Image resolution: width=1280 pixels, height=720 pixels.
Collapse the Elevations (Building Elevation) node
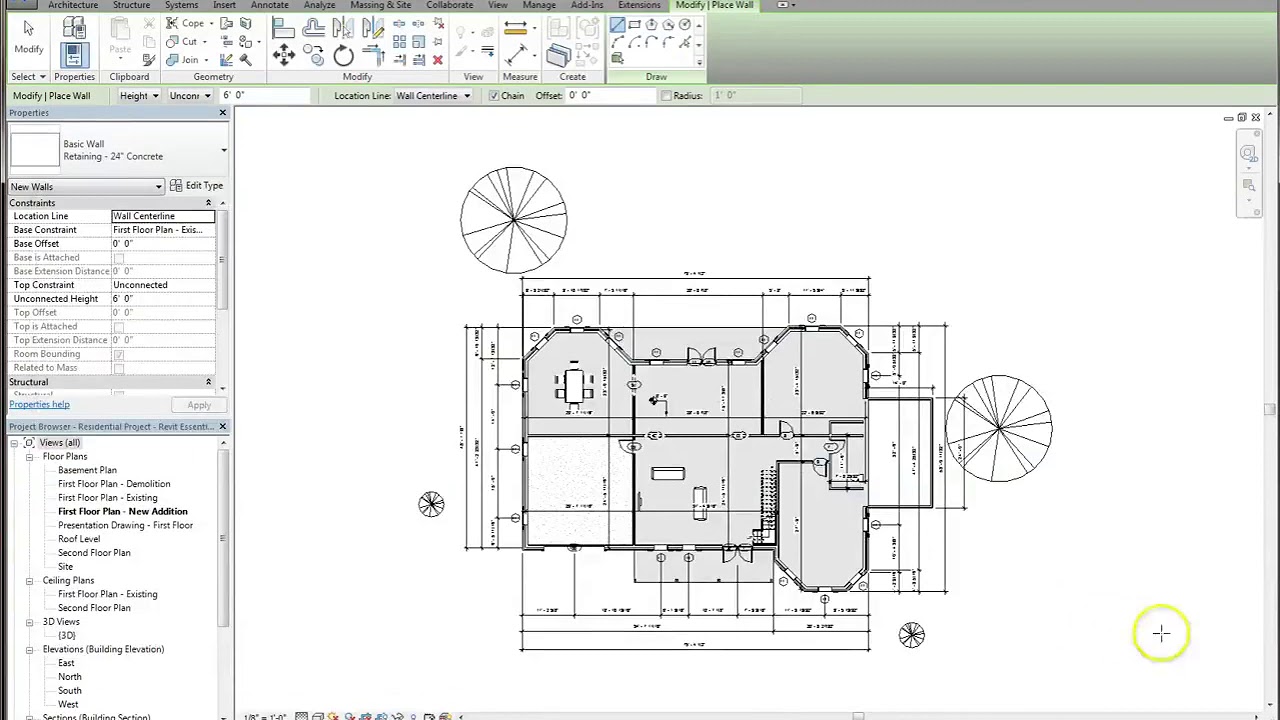(30, 650)
